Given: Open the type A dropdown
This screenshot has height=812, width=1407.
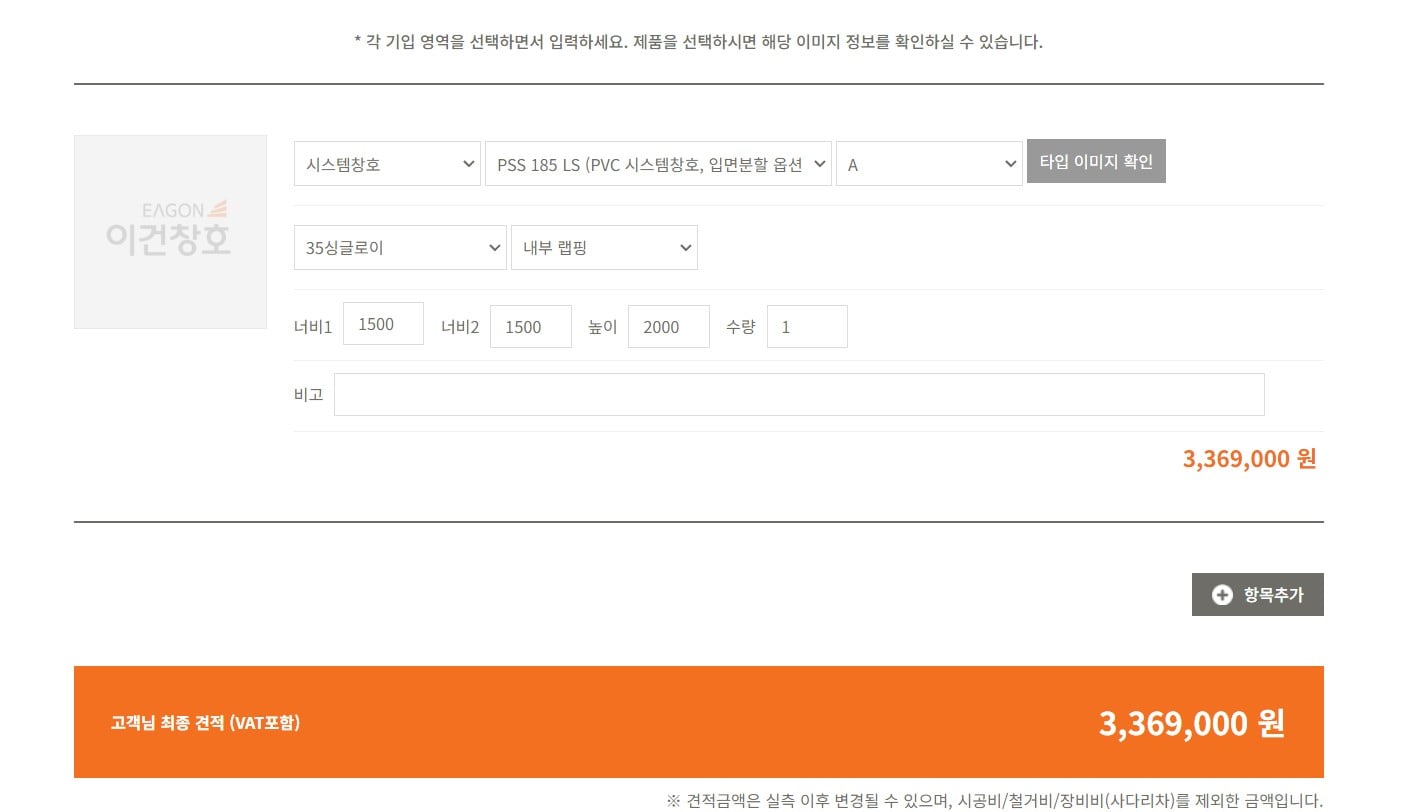Looking at the screenshot, I should [929, 164].
